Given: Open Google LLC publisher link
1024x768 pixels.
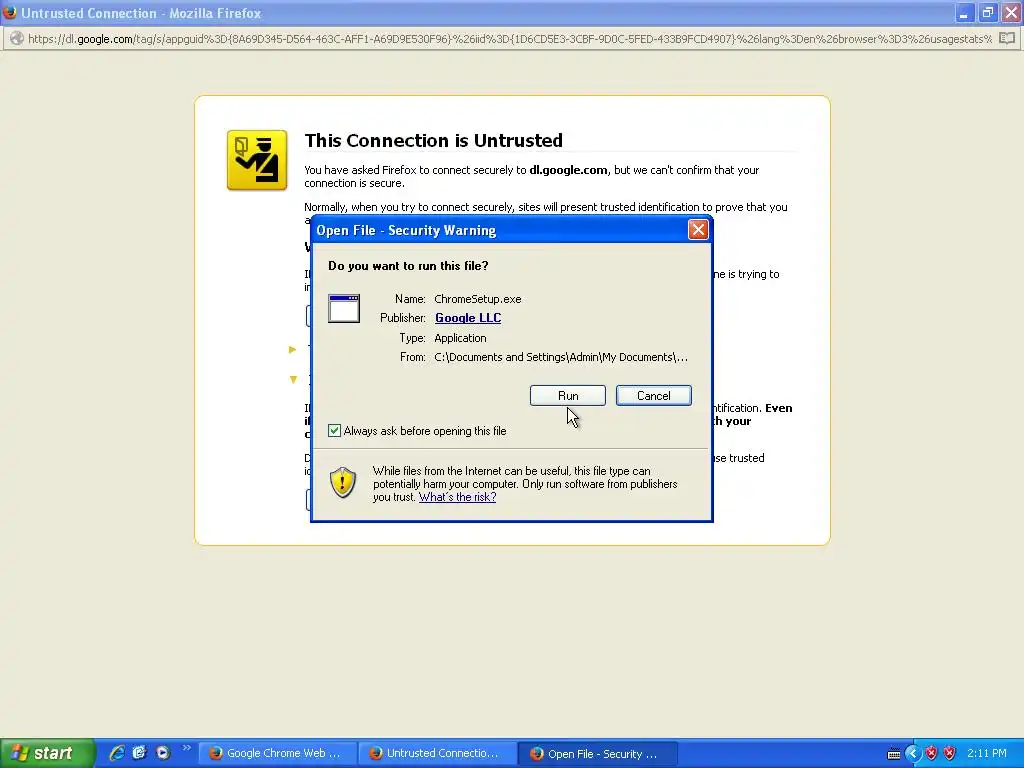Looking at the screenshot, I should click(468, 318).
